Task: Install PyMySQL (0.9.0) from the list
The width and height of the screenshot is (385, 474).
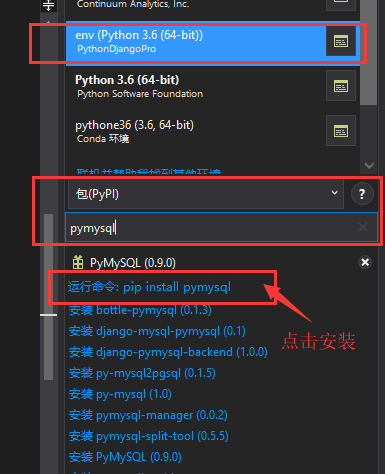Action: [x=125, y=457]
